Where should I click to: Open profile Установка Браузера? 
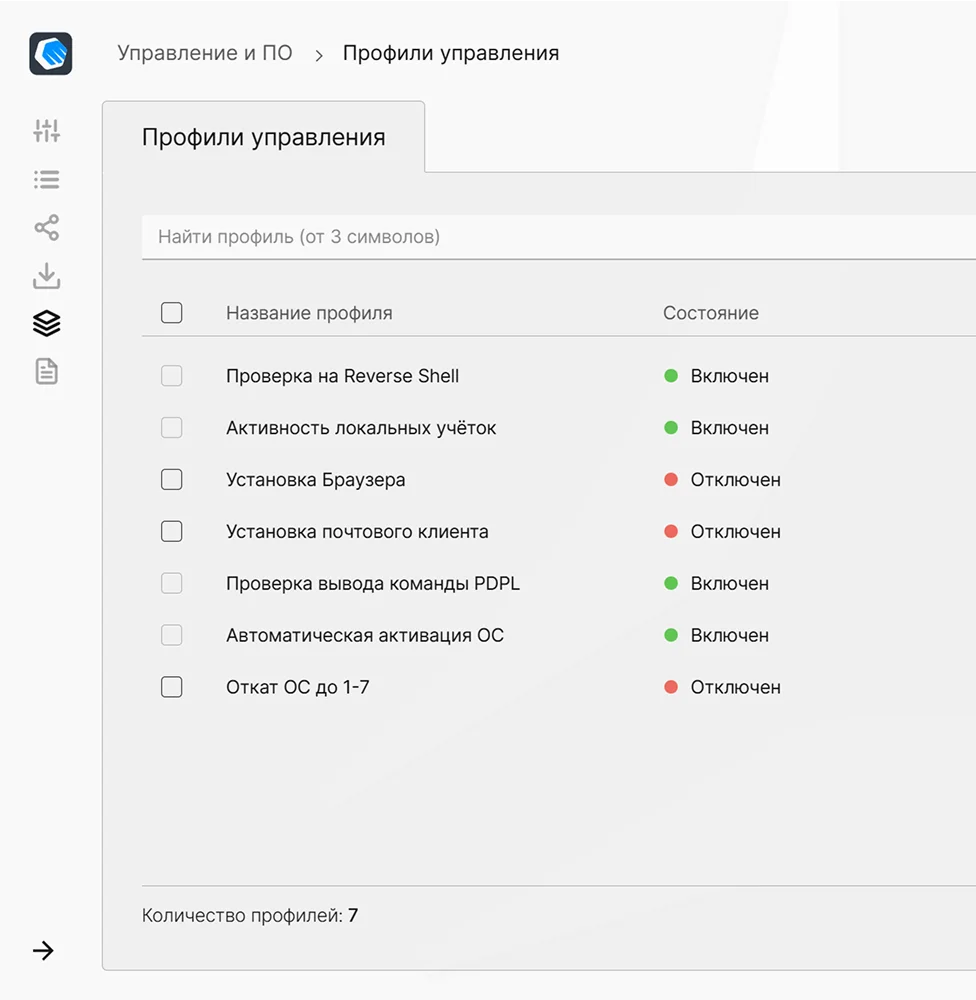[316, 480]
